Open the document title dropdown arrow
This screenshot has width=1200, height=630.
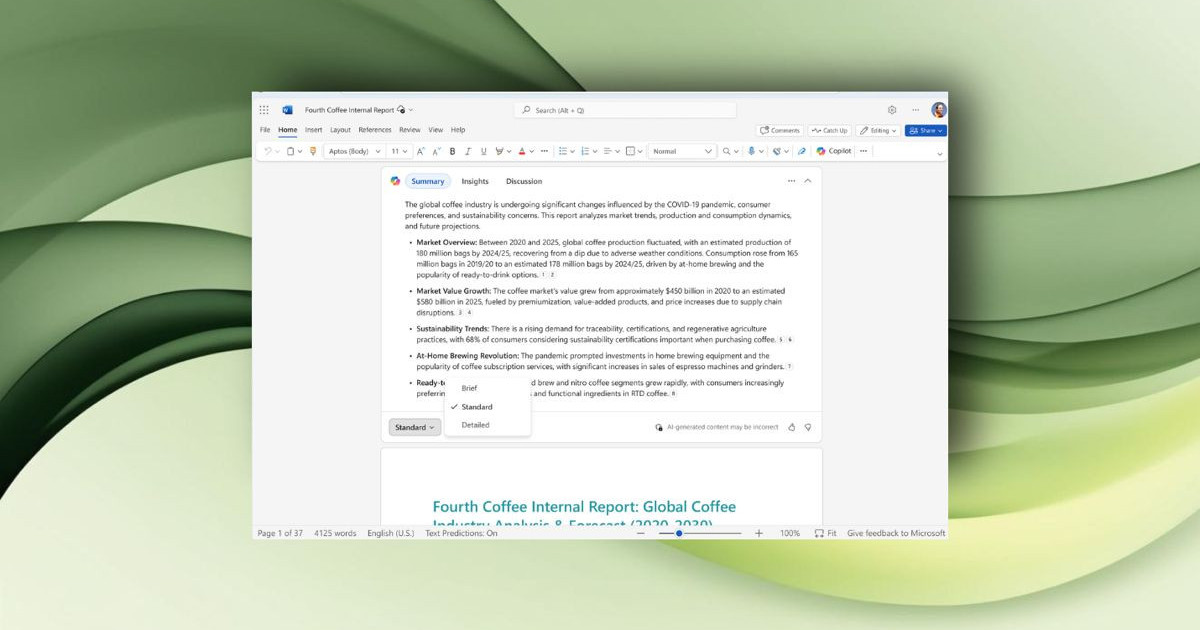point(411,110)
